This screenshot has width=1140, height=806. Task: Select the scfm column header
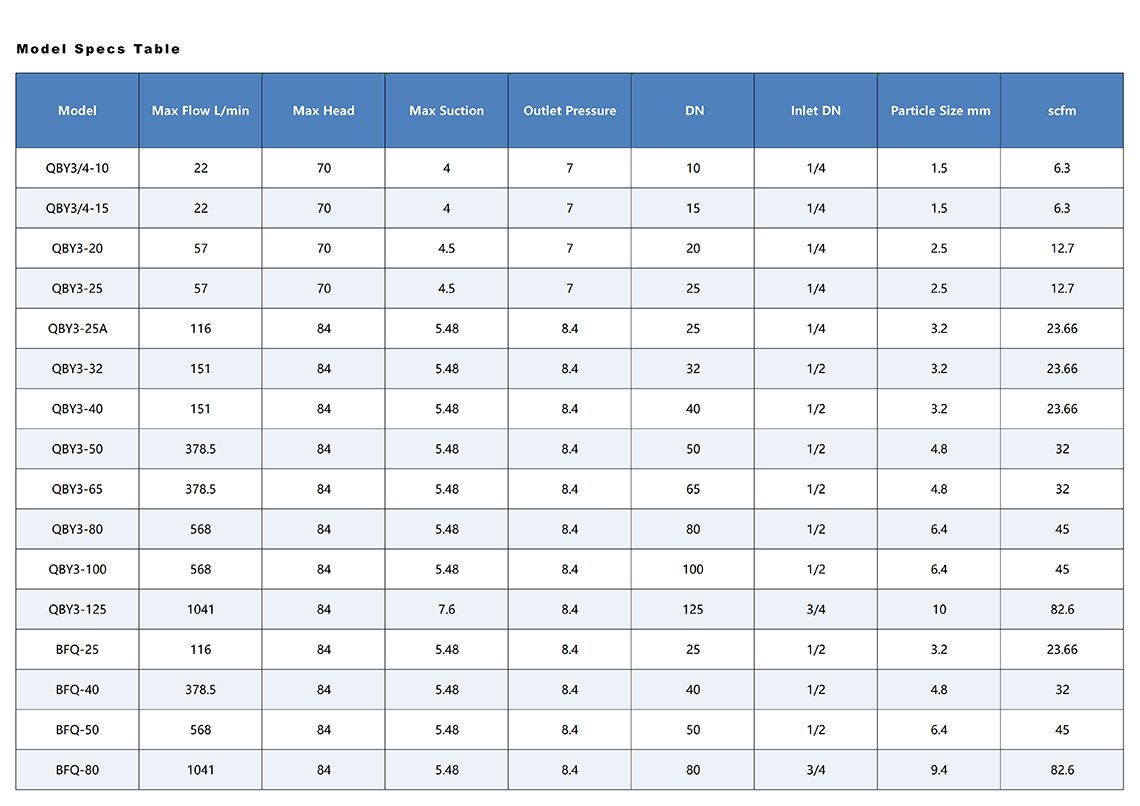1062,110
